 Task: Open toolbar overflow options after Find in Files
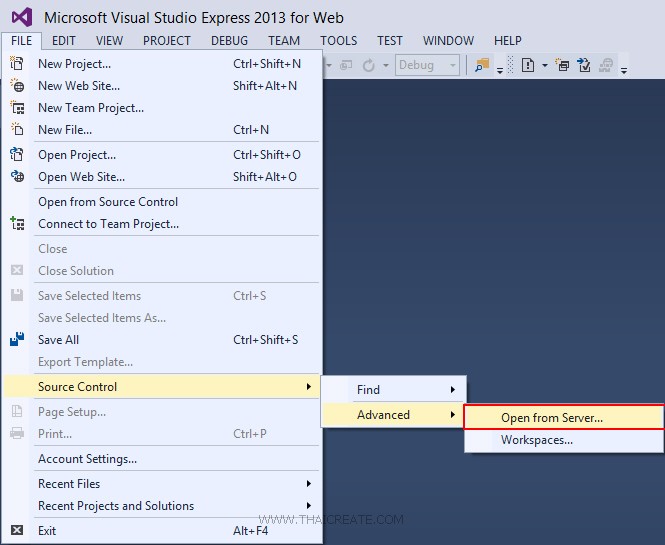click(x=500, y=70)
